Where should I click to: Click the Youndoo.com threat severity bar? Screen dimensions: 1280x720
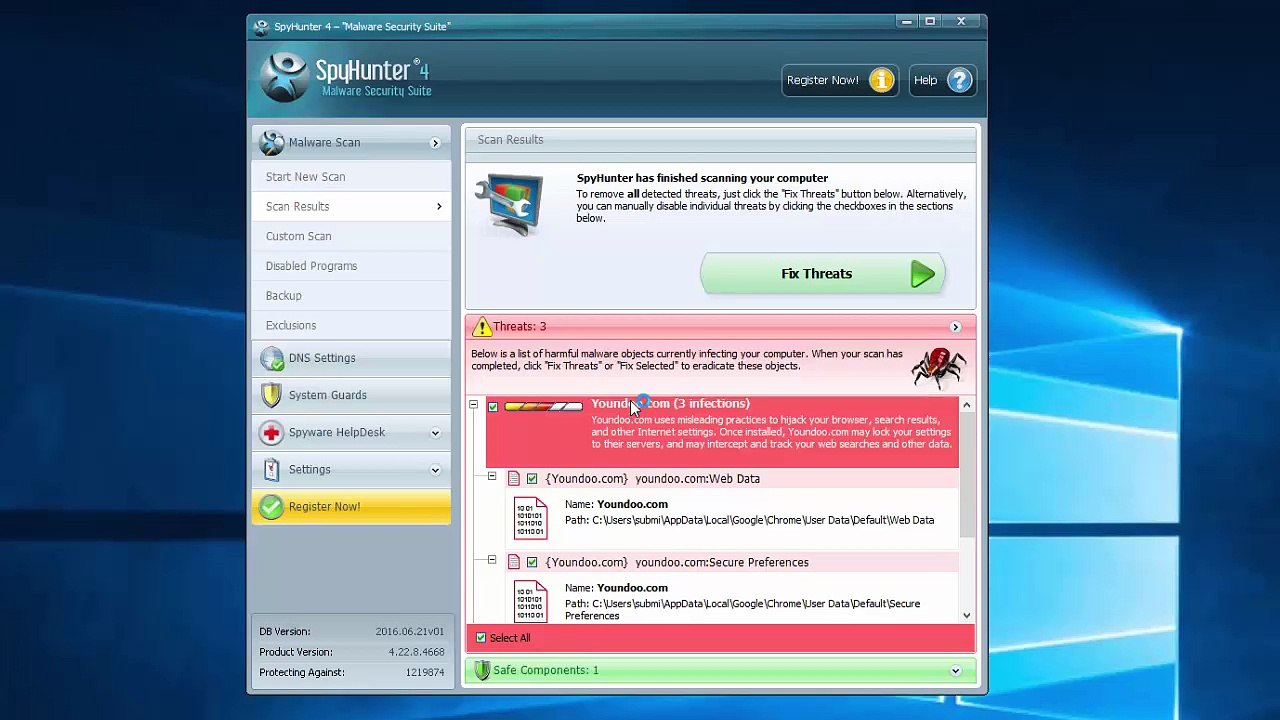point(543,406)
